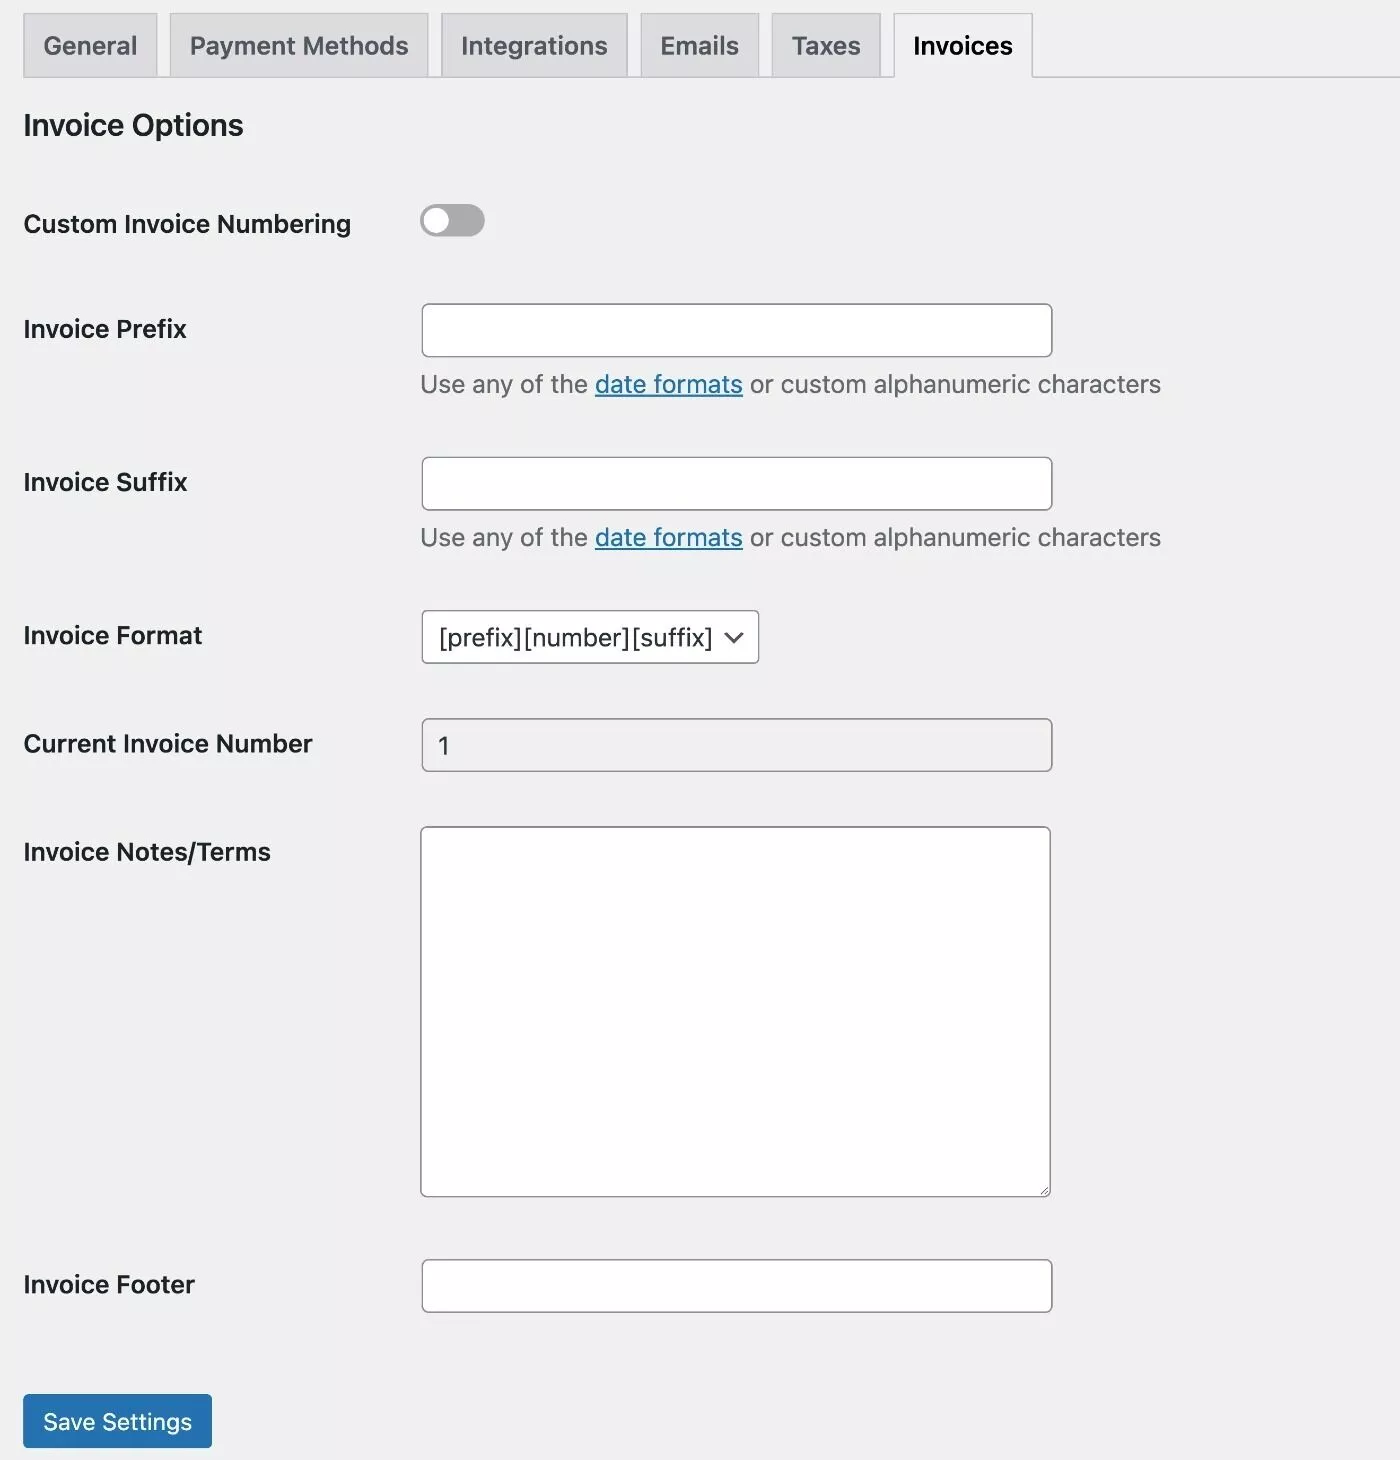Click into the Invoice Suffix field
This screenshot has width=1400, height=1460.
(736, 484)
